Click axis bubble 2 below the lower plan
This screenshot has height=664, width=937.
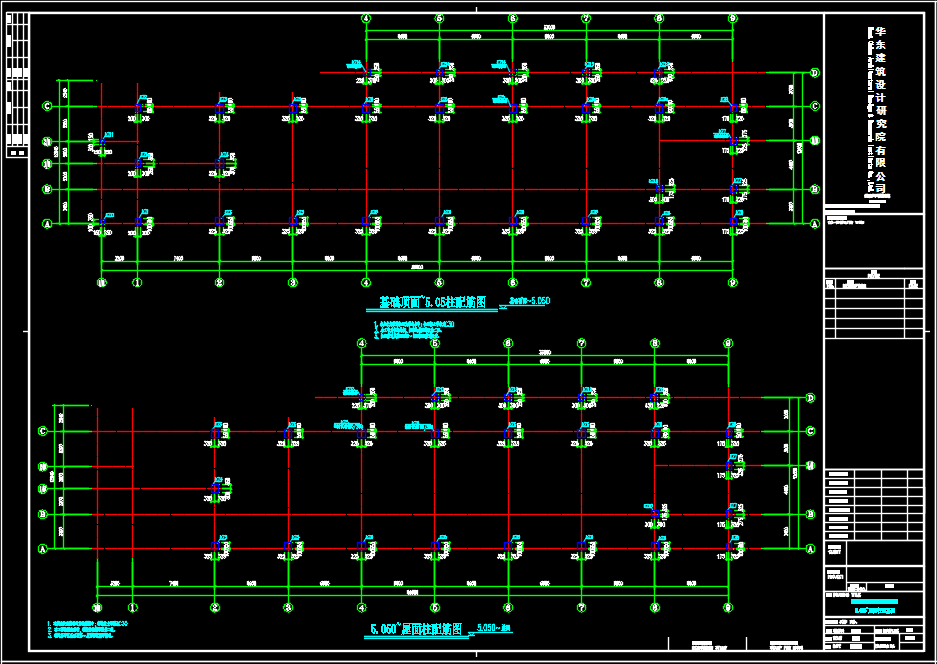coord(214,607)
